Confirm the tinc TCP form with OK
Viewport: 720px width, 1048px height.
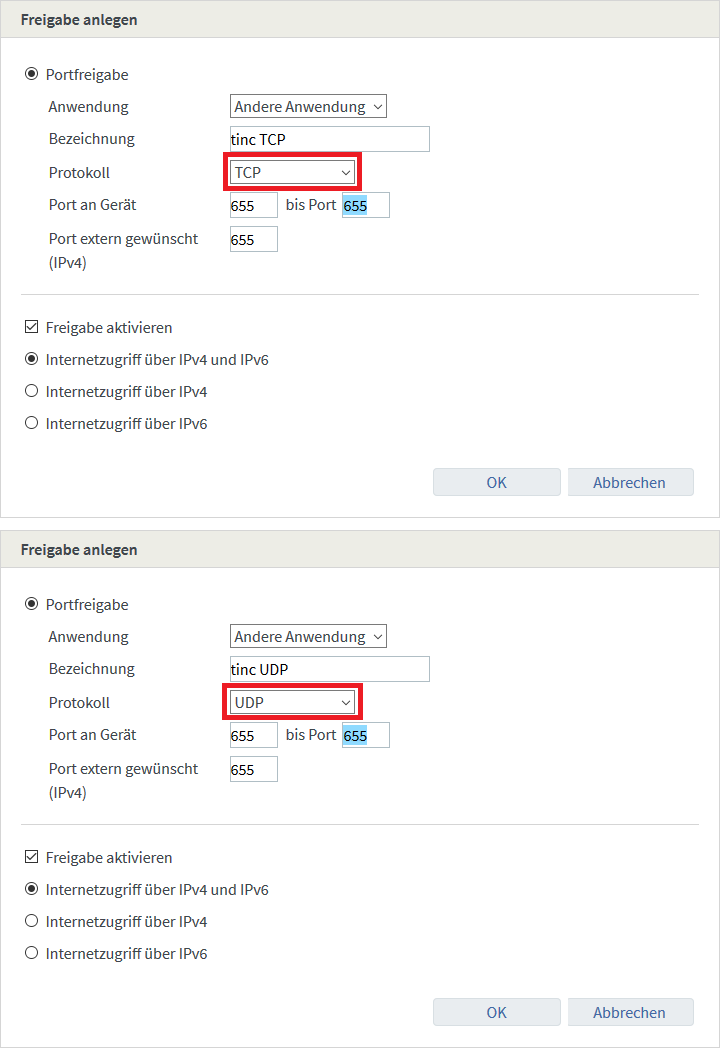point(496,482)
